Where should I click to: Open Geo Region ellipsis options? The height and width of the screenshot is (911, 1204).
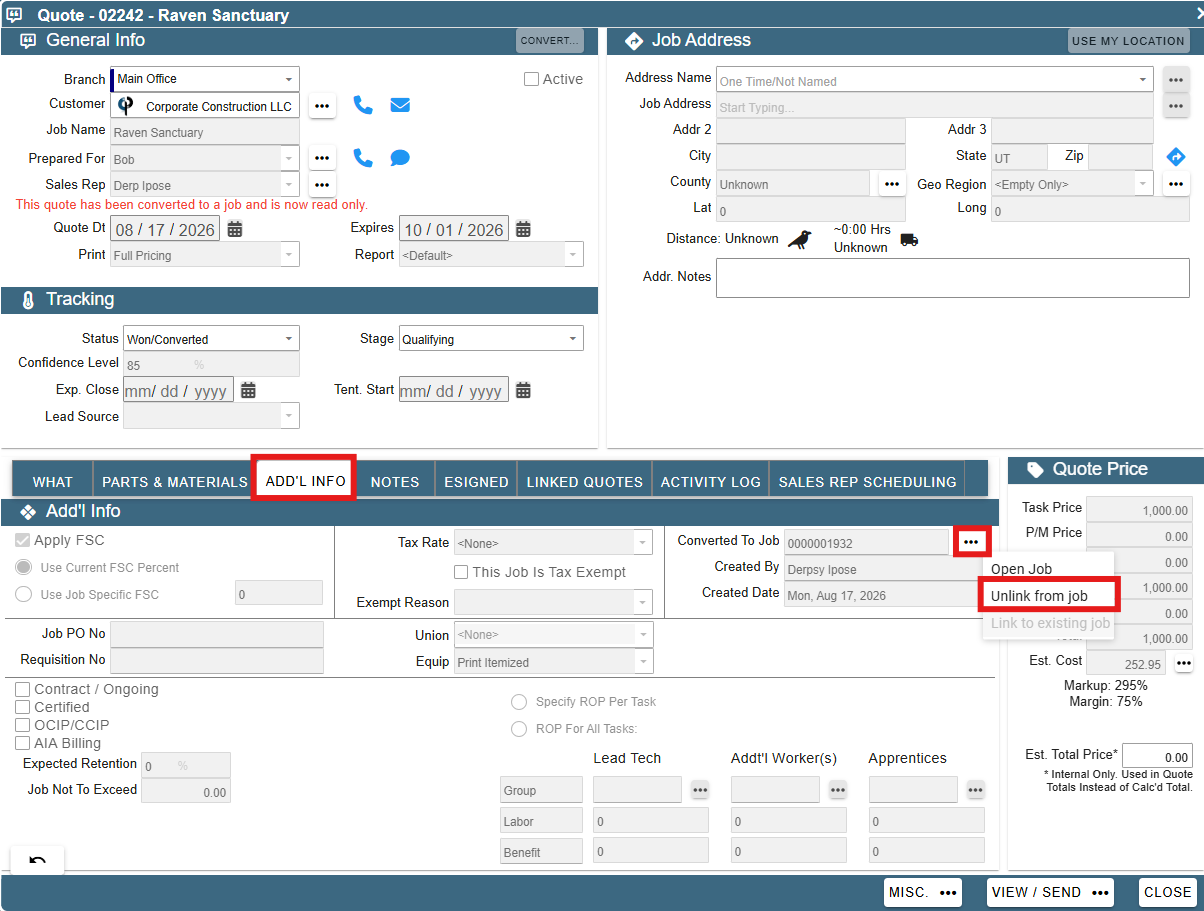pos(1176,184)
